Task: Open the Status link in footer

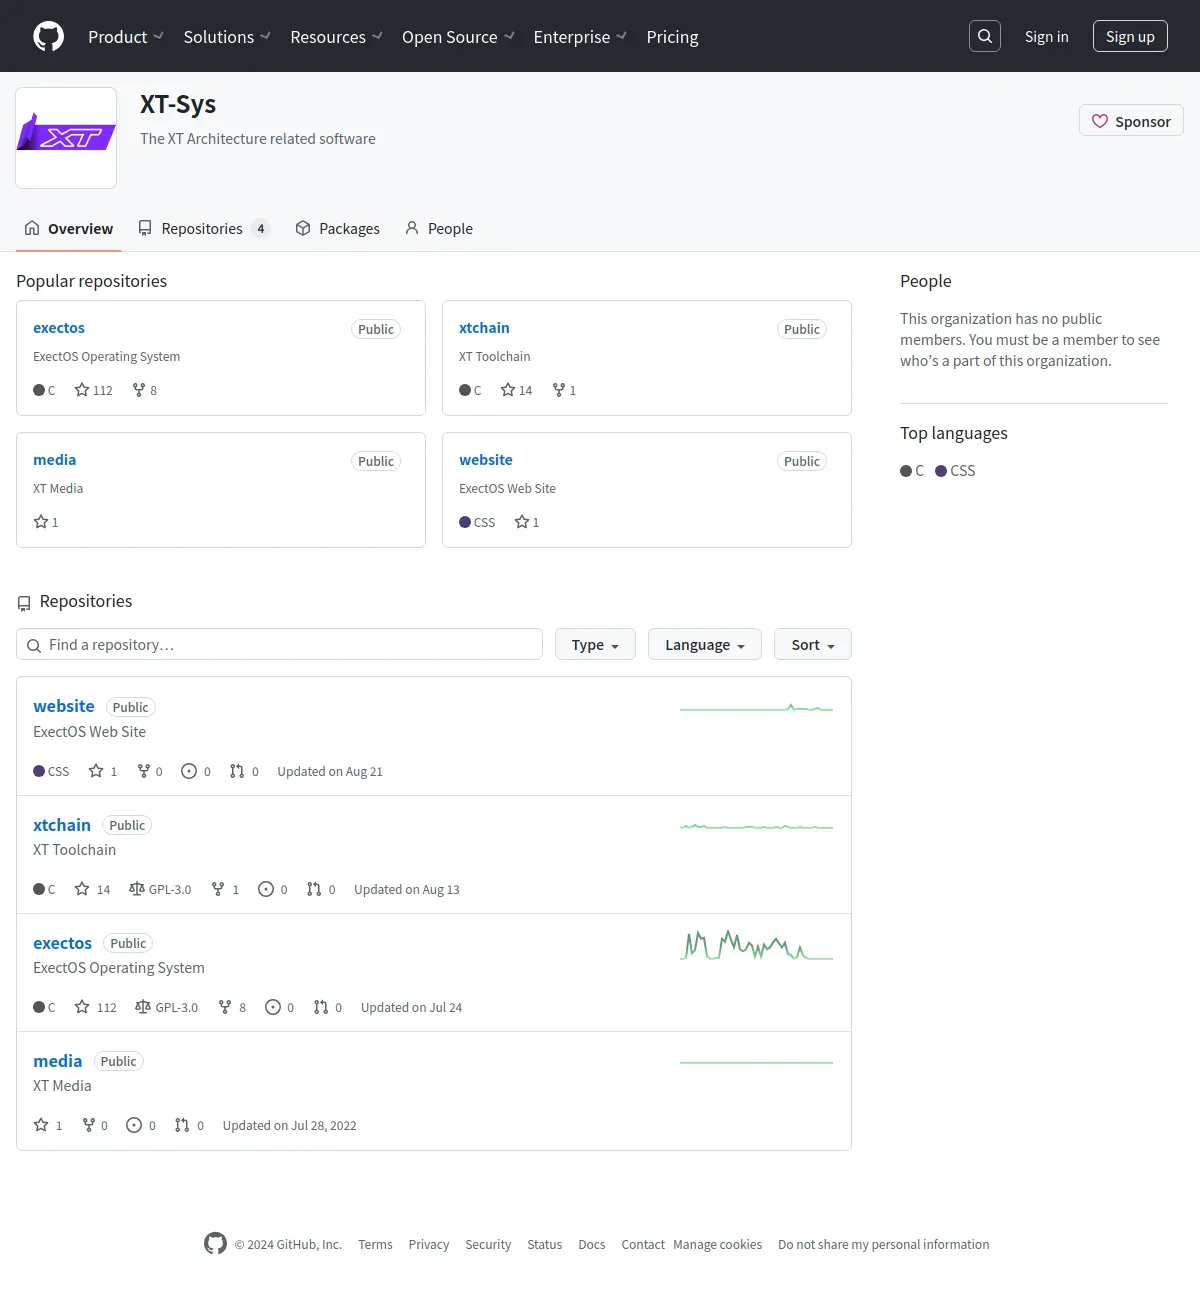Action: [545, 1245]
